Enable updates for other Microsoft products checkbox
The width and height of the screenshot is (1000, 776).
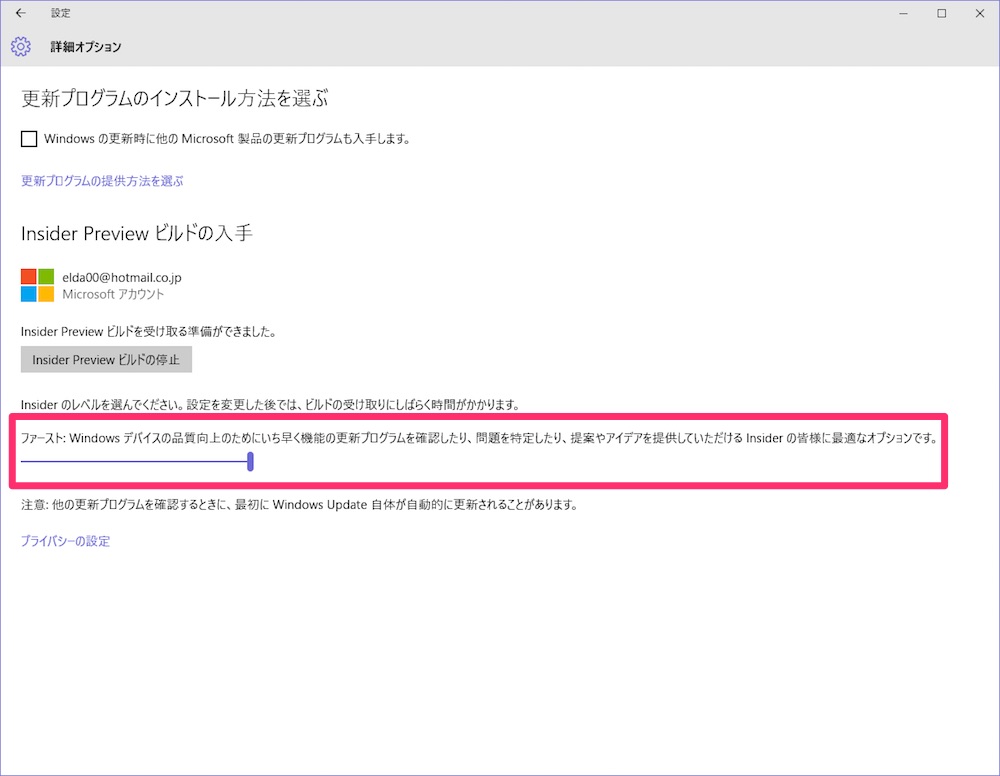29,138
